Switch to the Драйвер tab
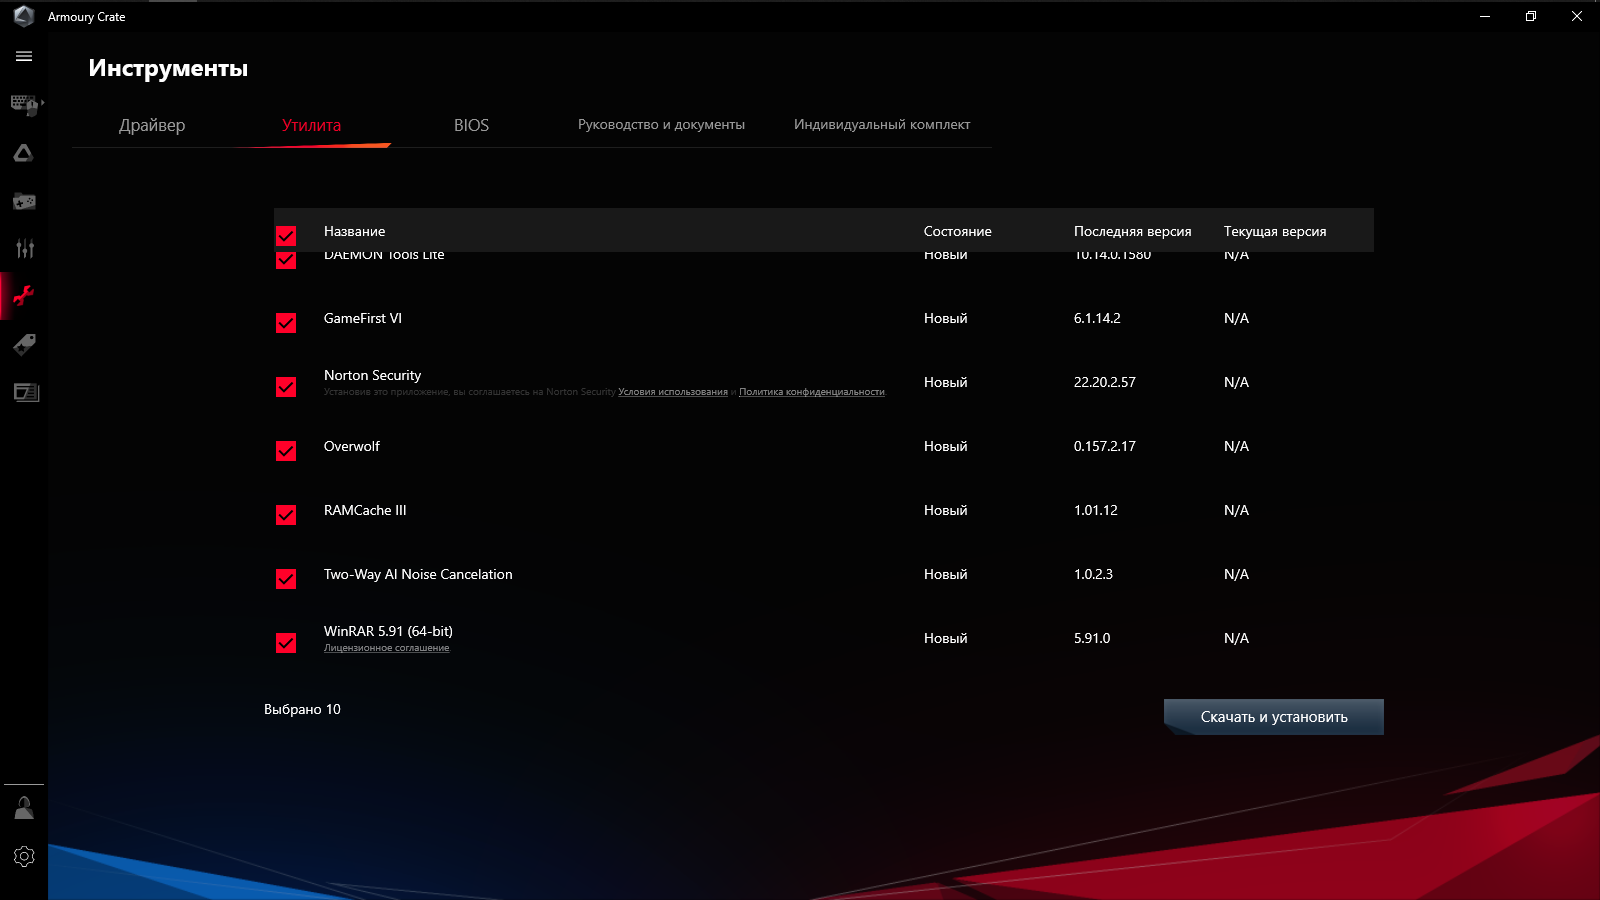 pyautogui.click(x=152, y=125)
